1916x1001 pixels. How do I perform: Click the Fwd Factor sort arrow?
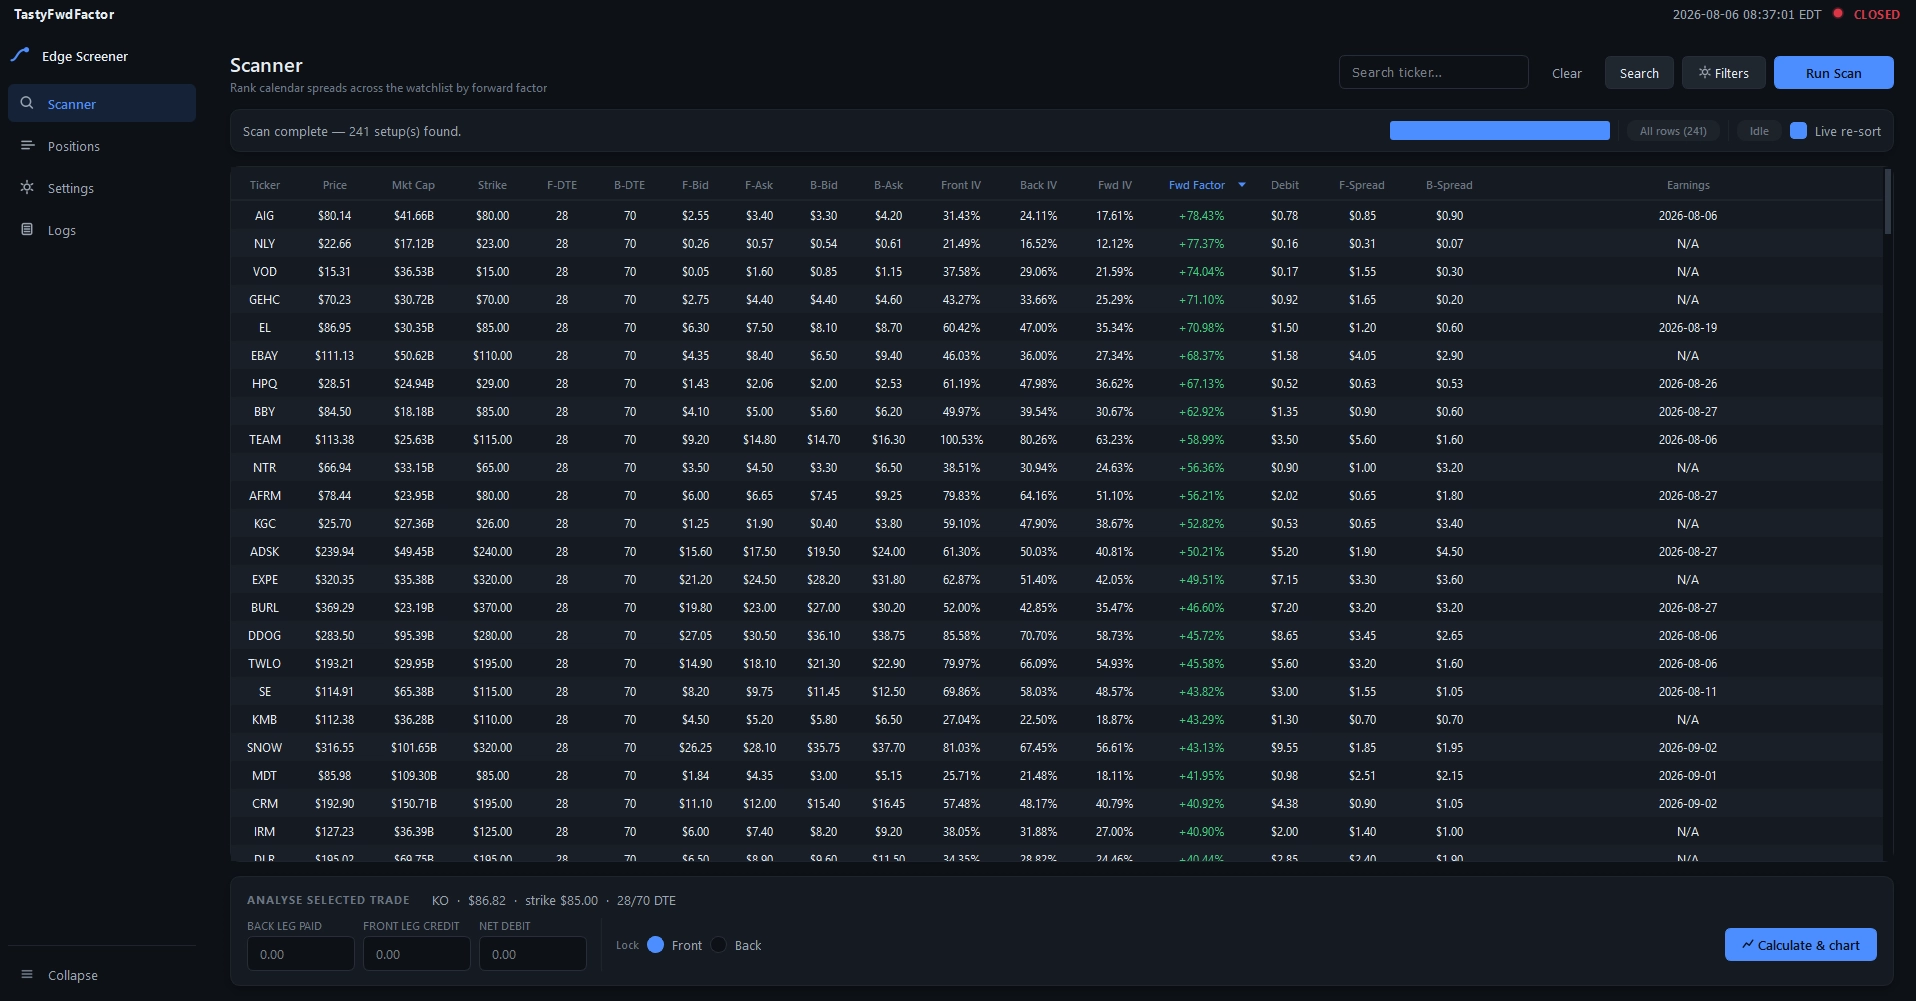tap(1242, 185)
